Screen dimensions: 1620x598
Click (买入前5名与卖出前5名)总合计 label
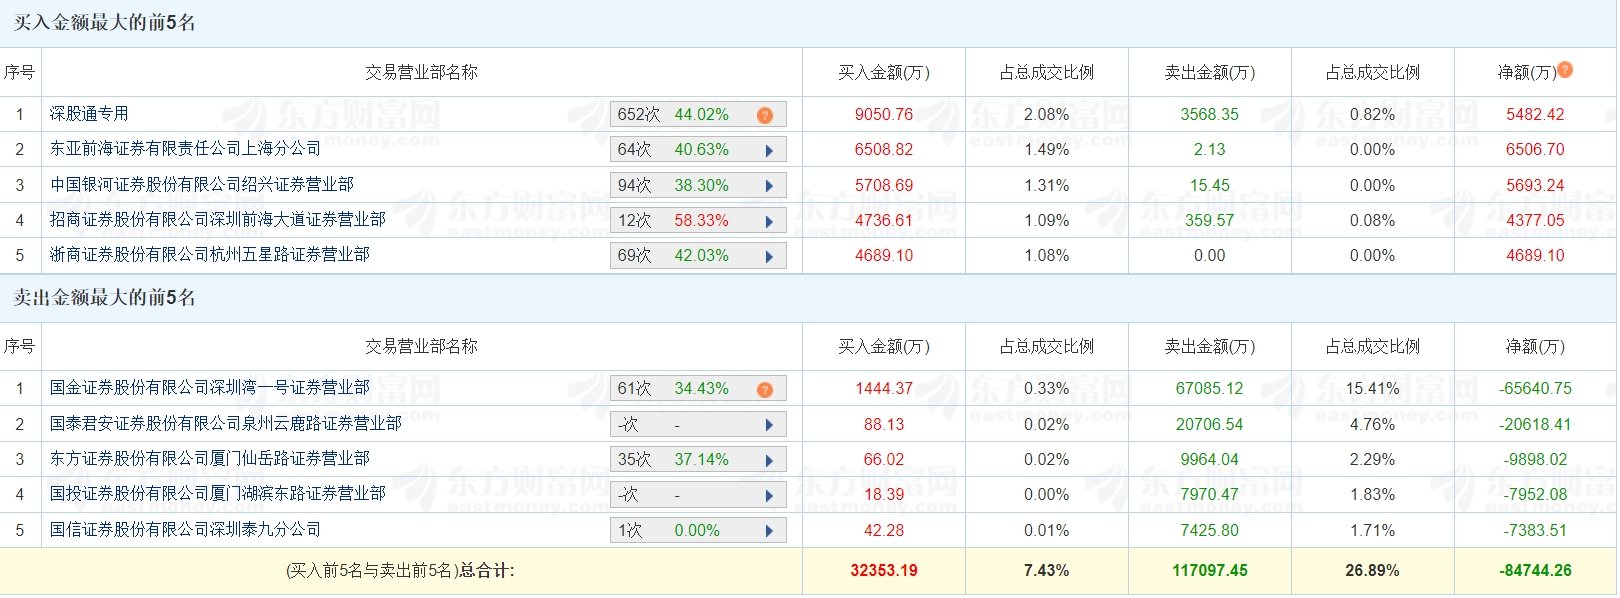(400, 570)
